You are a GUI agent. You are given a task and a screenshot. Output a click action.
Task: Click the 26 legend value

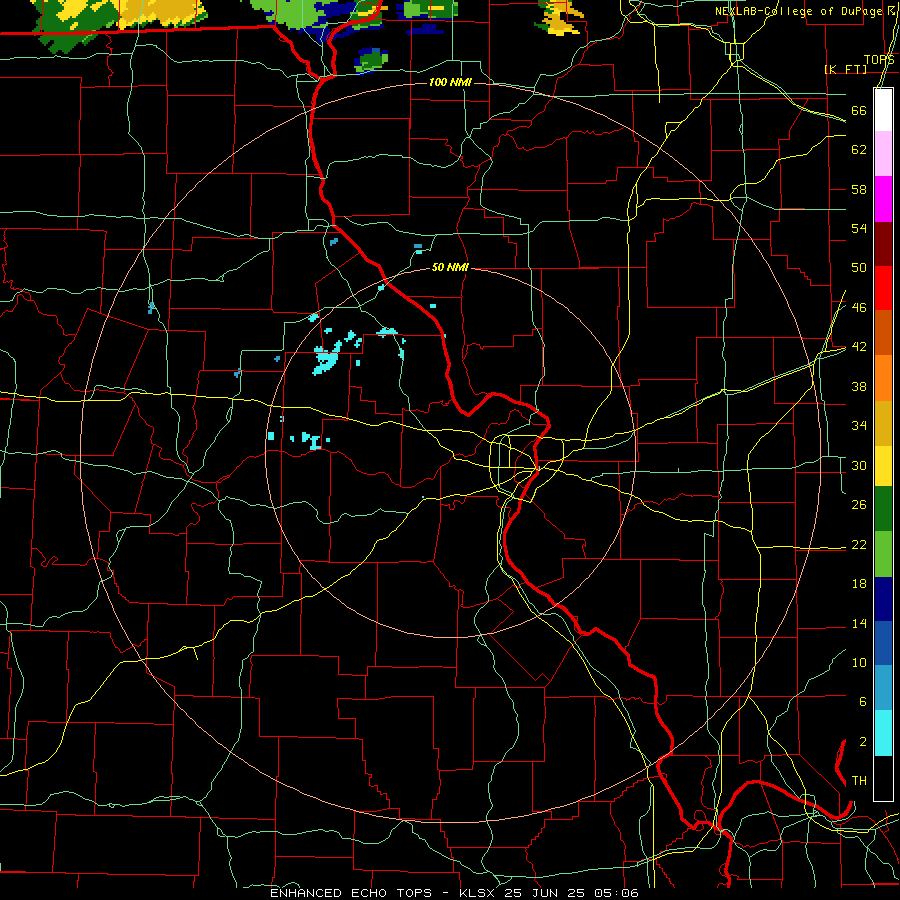coord(859,505)
